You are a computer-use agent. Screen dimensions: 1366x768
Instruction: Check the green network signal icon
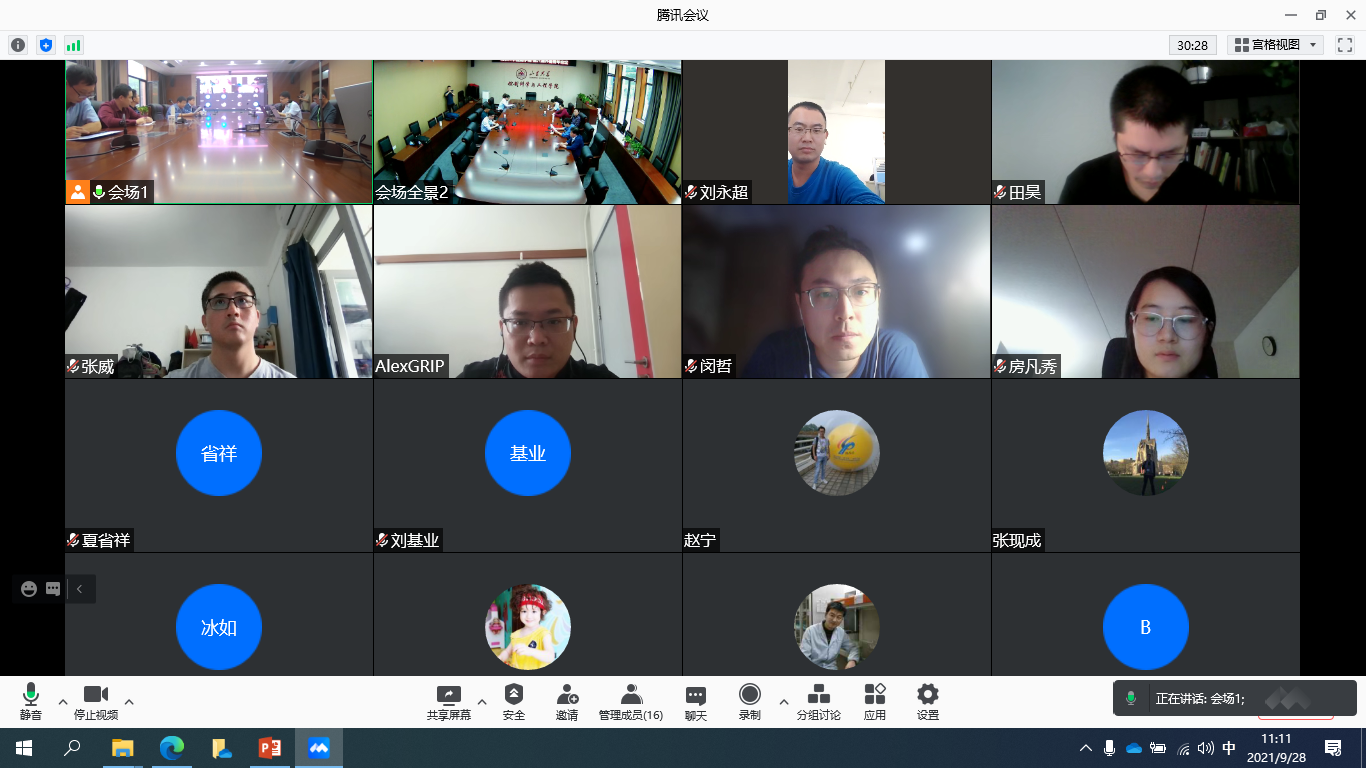(73, 45)
